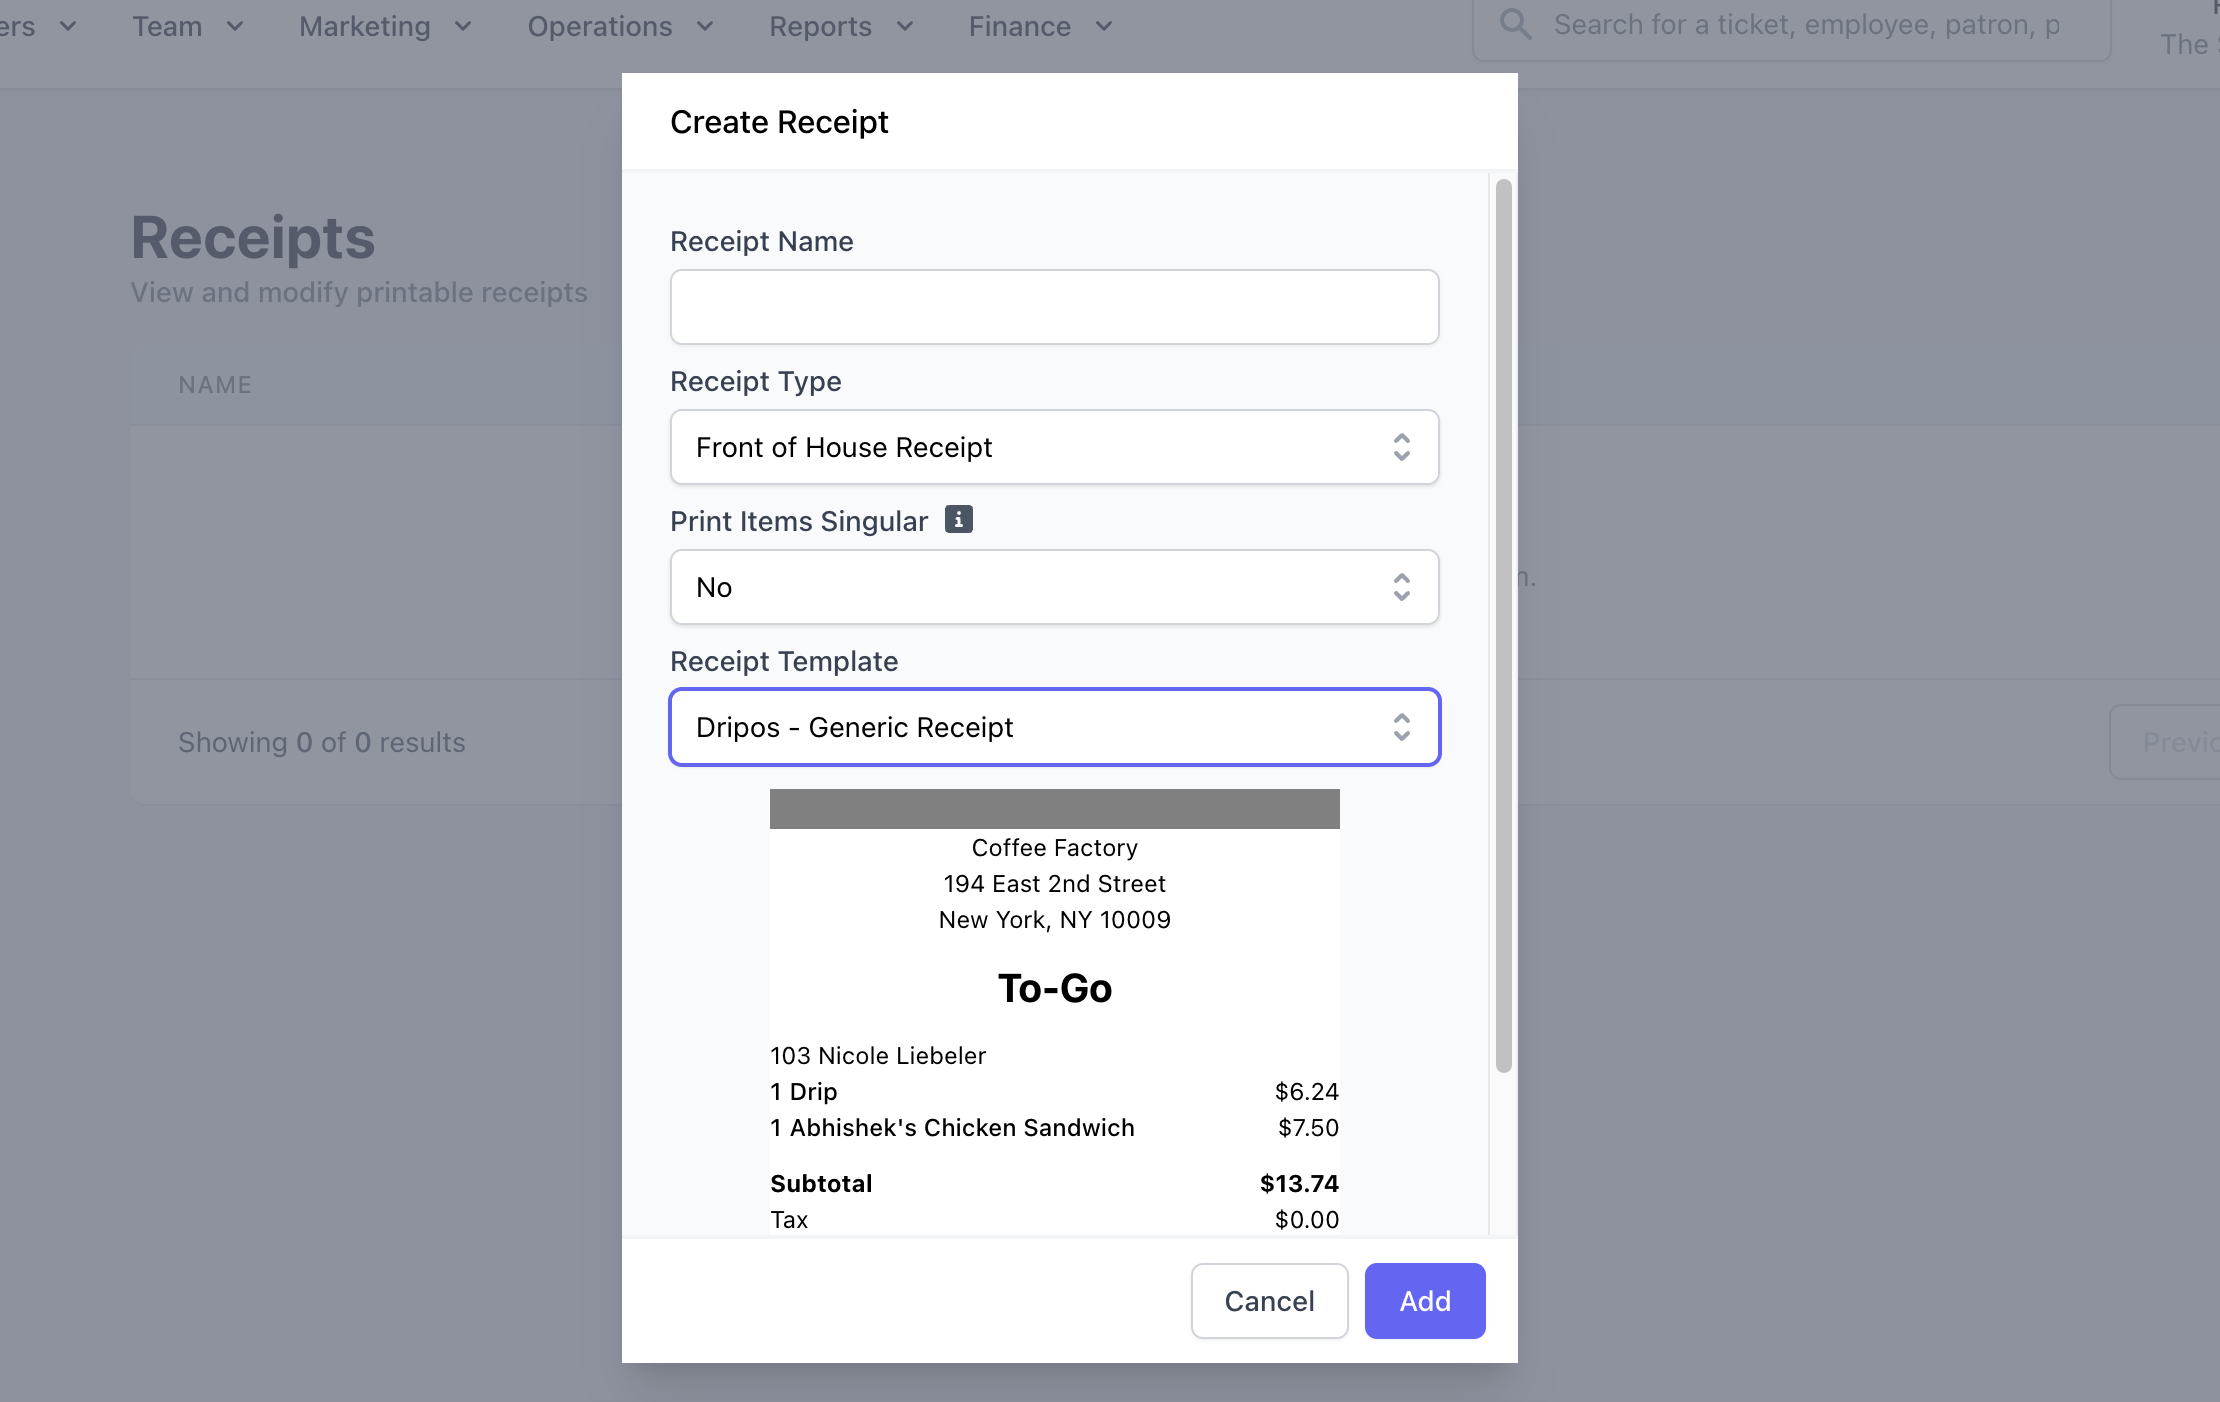
Task: Open the Team menu
Action: [168, 27]
